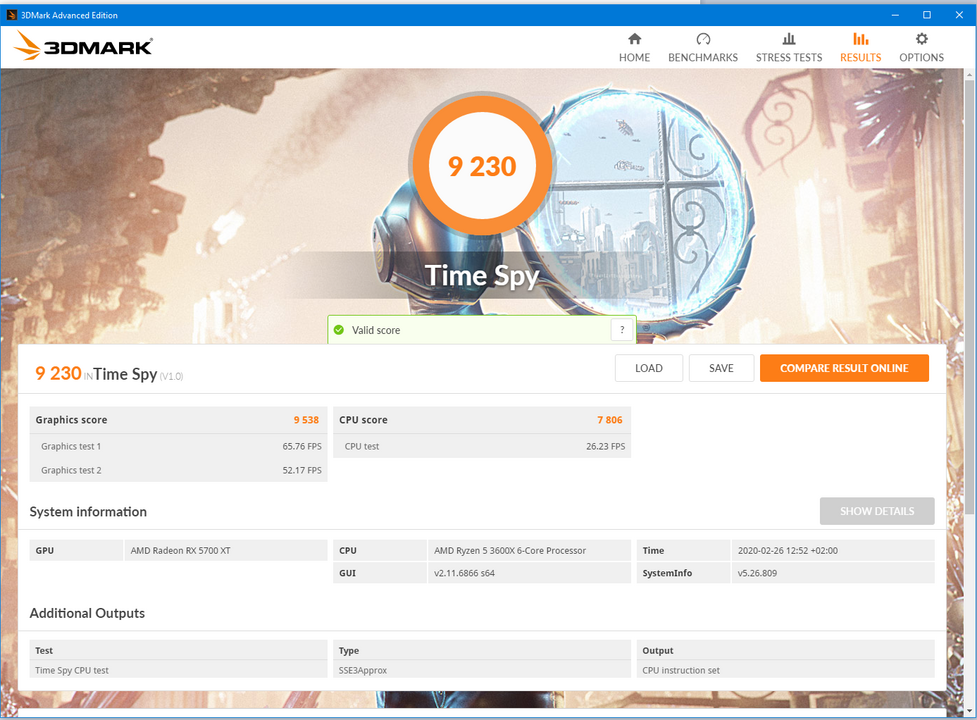Click the 3DMark title bar app icon
Viewport: 977px width, 720px height.
click(11, 15)
